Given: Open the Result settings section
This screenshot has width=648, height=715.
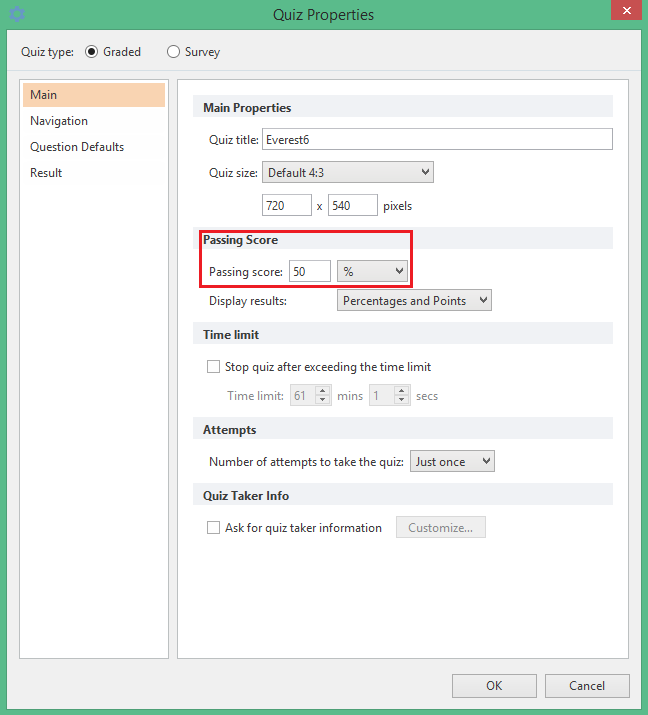Looking at the screenshot, I should coord(94,173).
